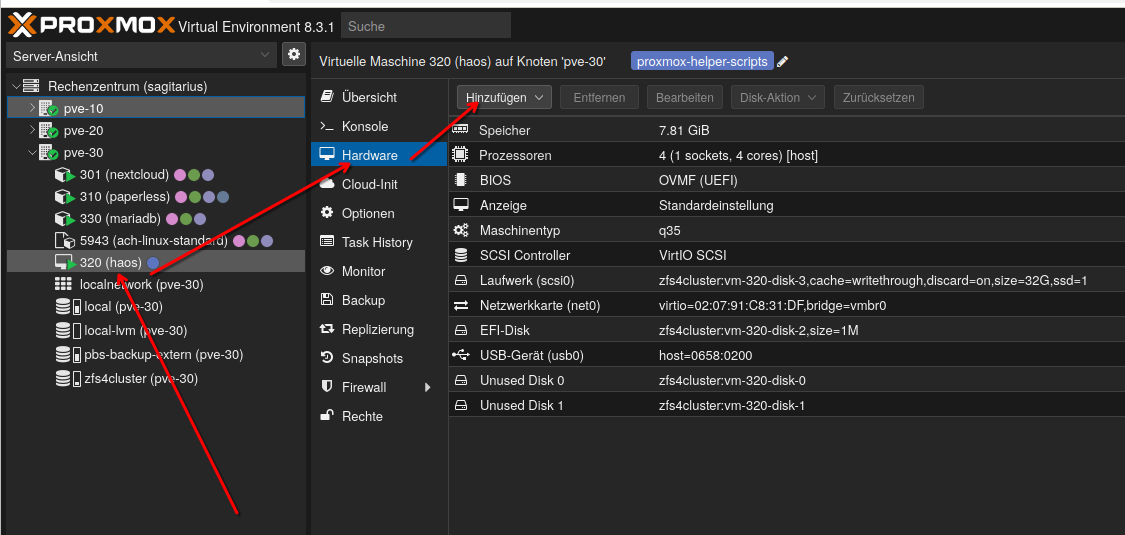
Task: Click the blue tag dot on 320 (haos)
Action: pyautogui.click(x=153, y=262)
